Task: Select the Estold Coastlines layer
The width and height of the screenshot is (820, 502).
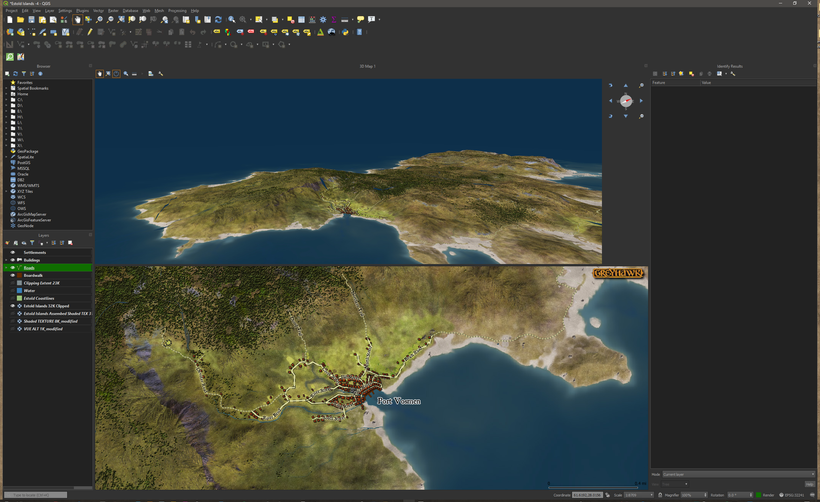Action: point(39,298)
